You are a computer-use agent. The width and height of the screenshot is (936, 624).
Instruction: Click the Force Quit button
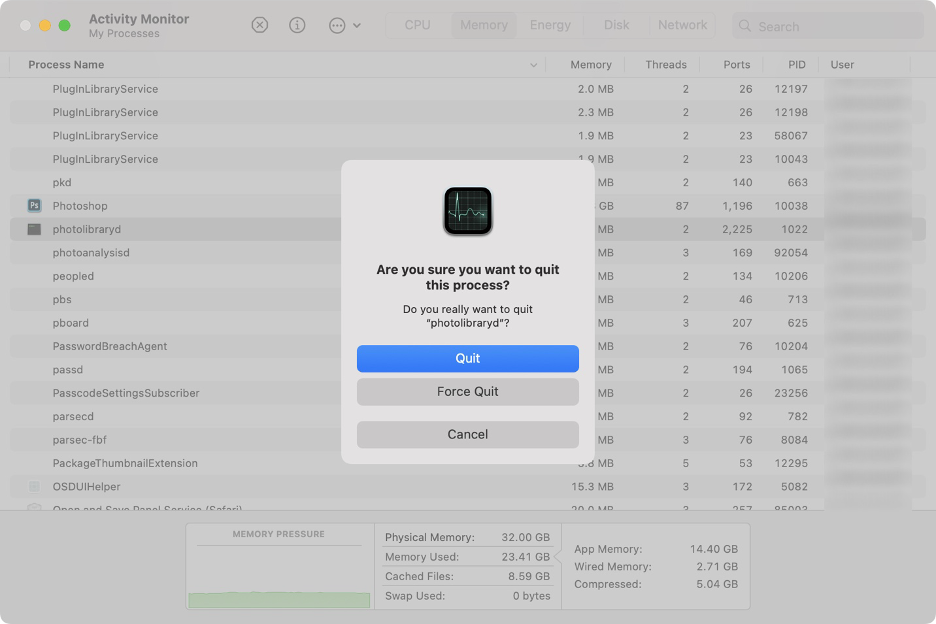coord(467,392)
